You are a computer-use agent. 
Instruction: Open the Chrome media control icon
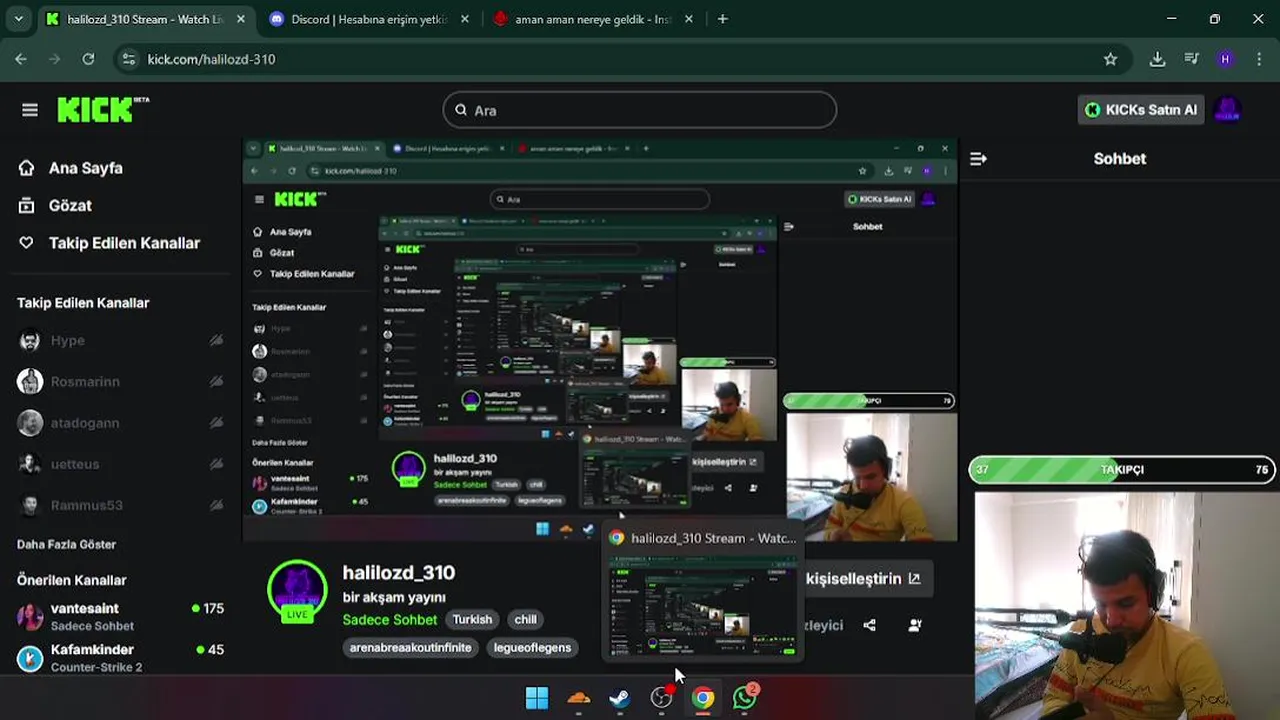click(x=1191, y=59)
